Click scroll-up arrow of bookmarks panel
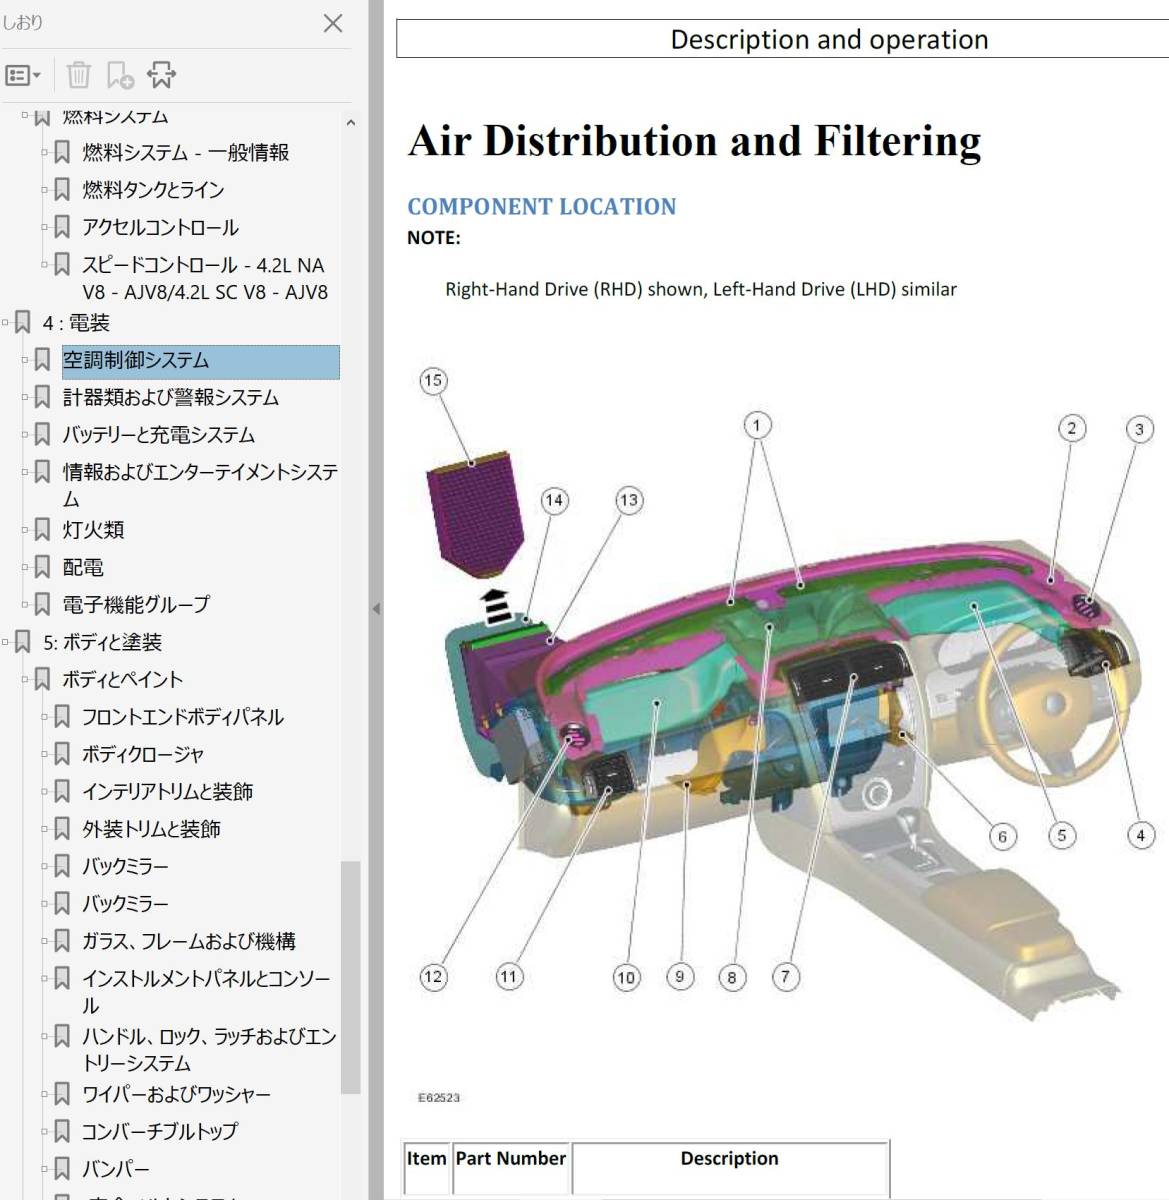The height and width of the screenshot is (1200, 1169). coord(350,123)
